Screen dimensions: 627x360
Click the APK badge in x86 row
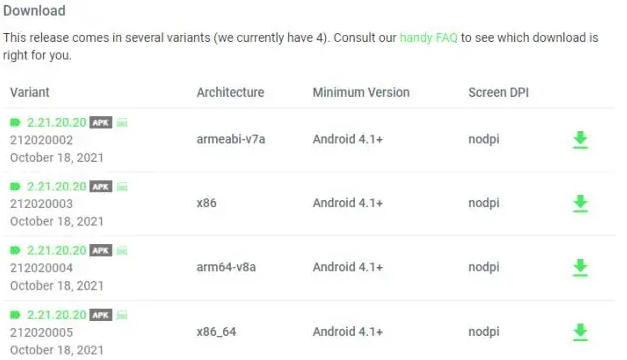pos(101,186)
